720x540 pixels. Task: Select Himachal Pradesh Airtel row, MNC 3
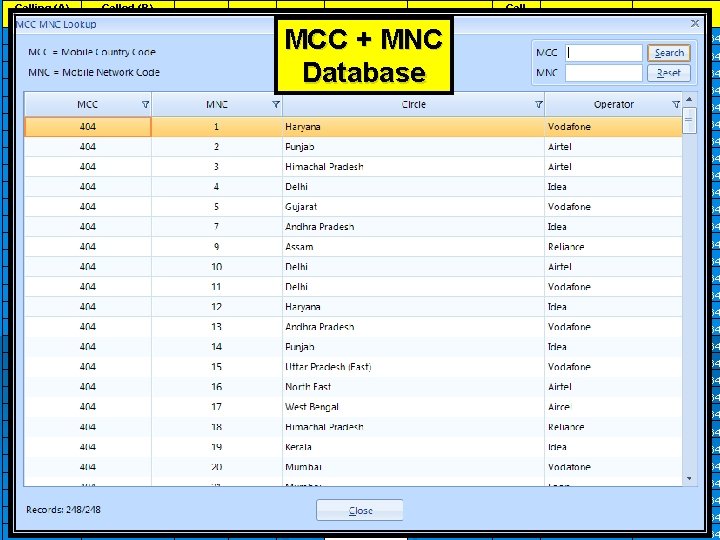353,167
